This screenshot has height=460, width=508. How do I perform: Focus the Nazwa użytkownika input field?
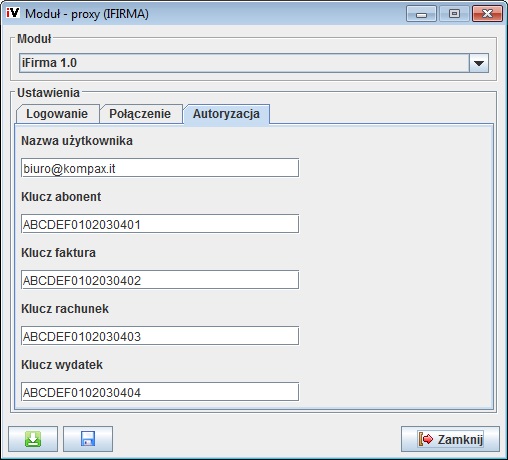(x=160, y=168)
